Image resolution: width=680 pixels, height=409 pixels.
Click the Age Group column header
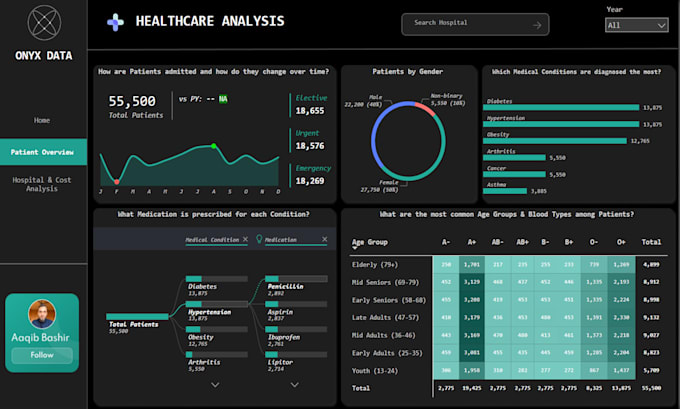(369, 242)
